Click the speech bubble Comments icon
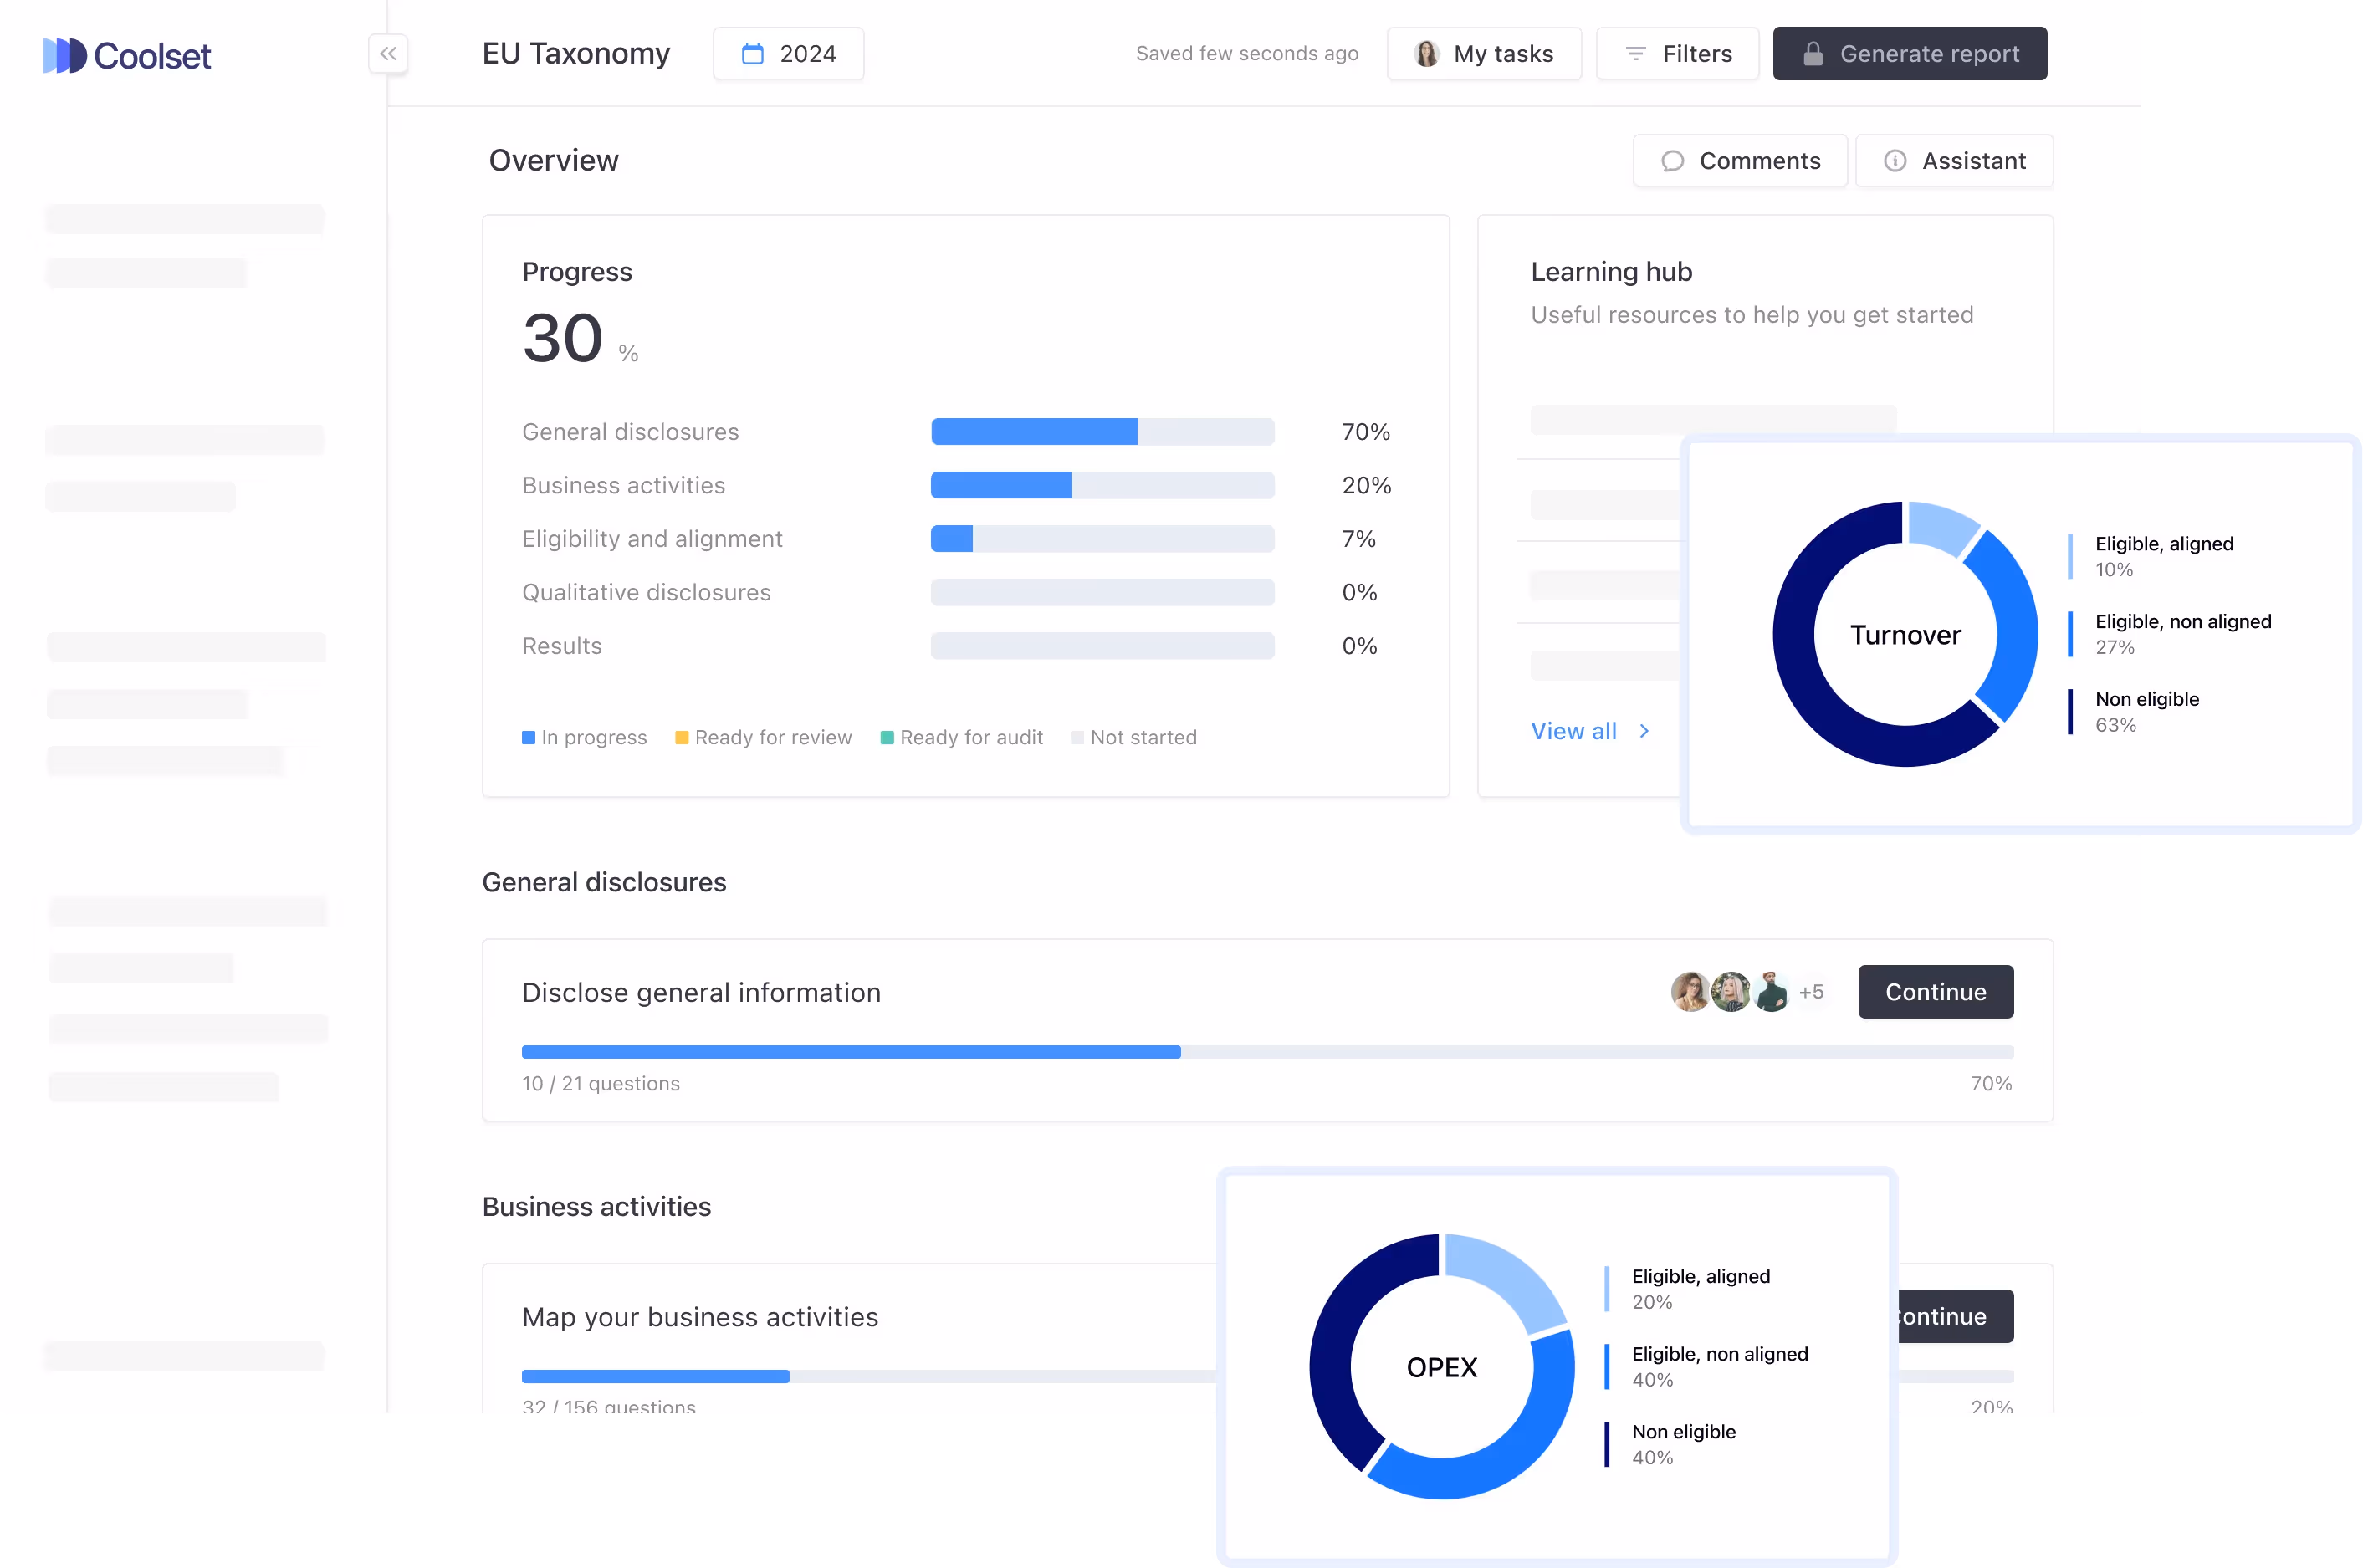This screenshot has height=1568, width=2363. coord(1672,161)
